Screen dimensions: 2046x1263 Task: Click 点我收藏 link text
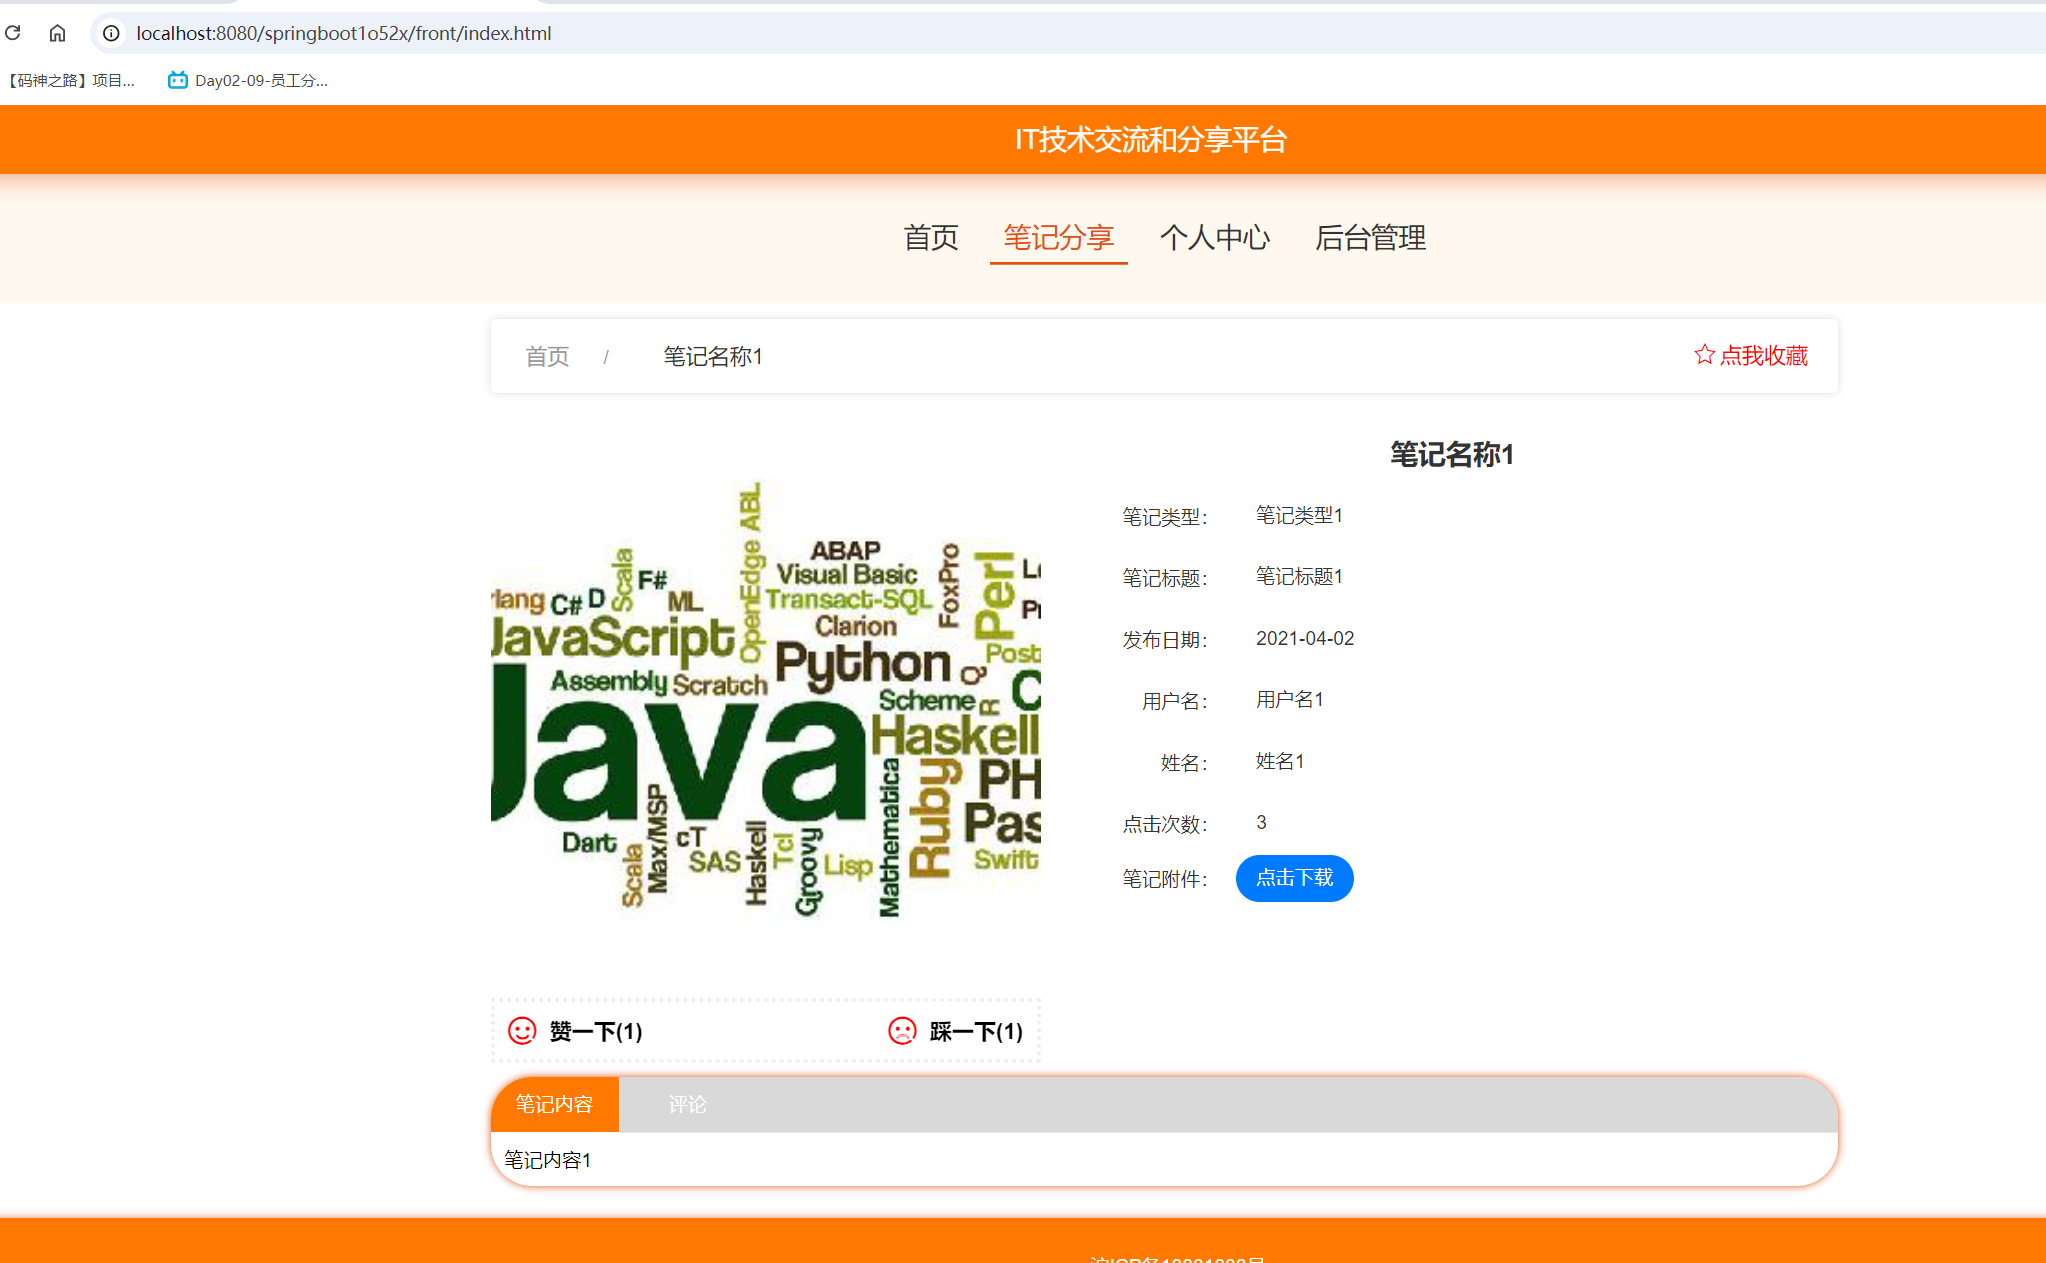1763,356
